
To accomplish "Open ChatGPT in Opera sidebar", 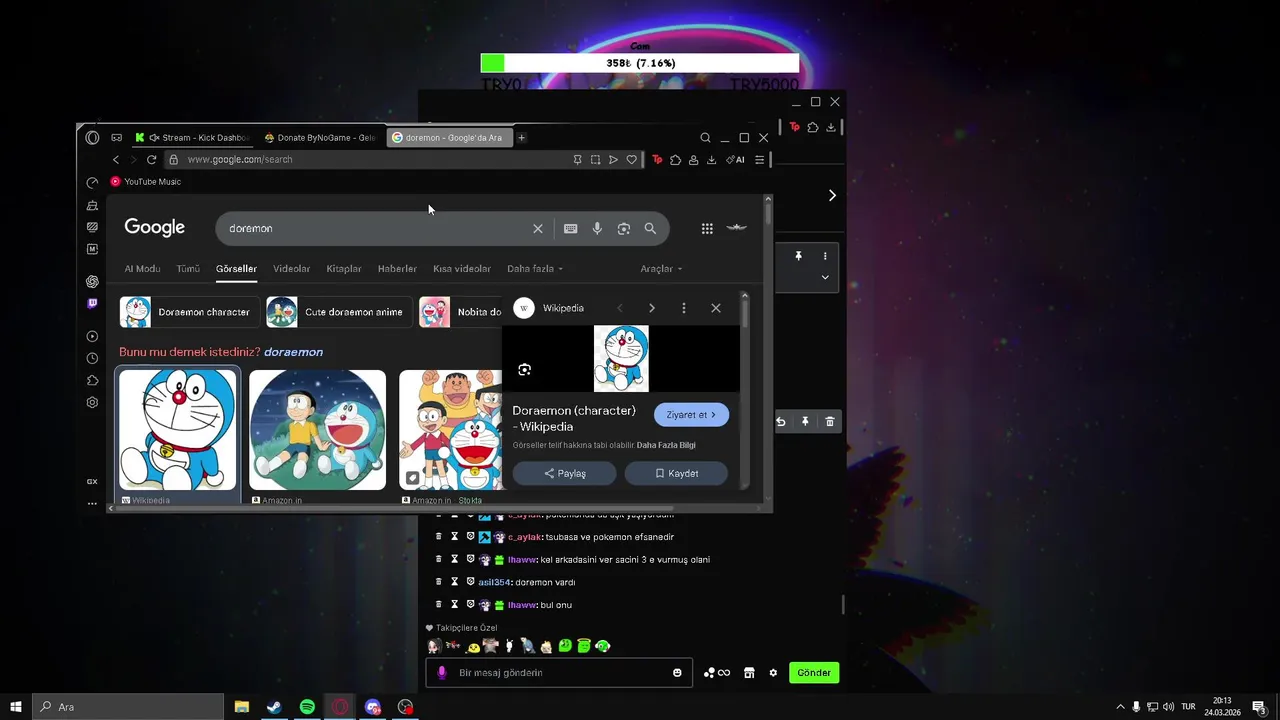I will 92,281.
